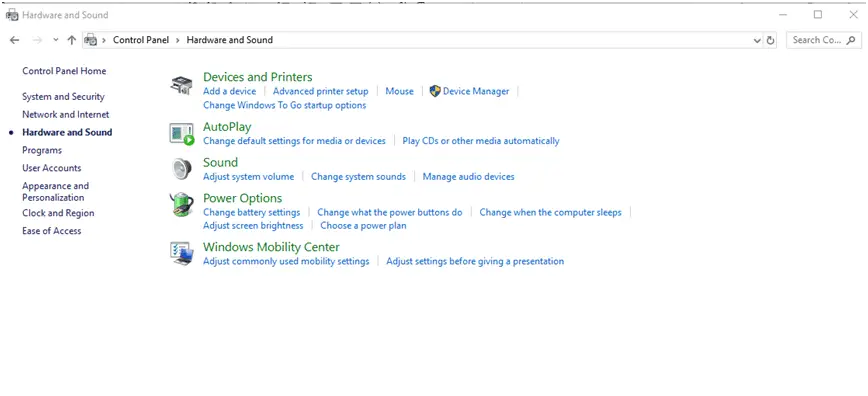Open Device Manager link

[x=476, y=91]
